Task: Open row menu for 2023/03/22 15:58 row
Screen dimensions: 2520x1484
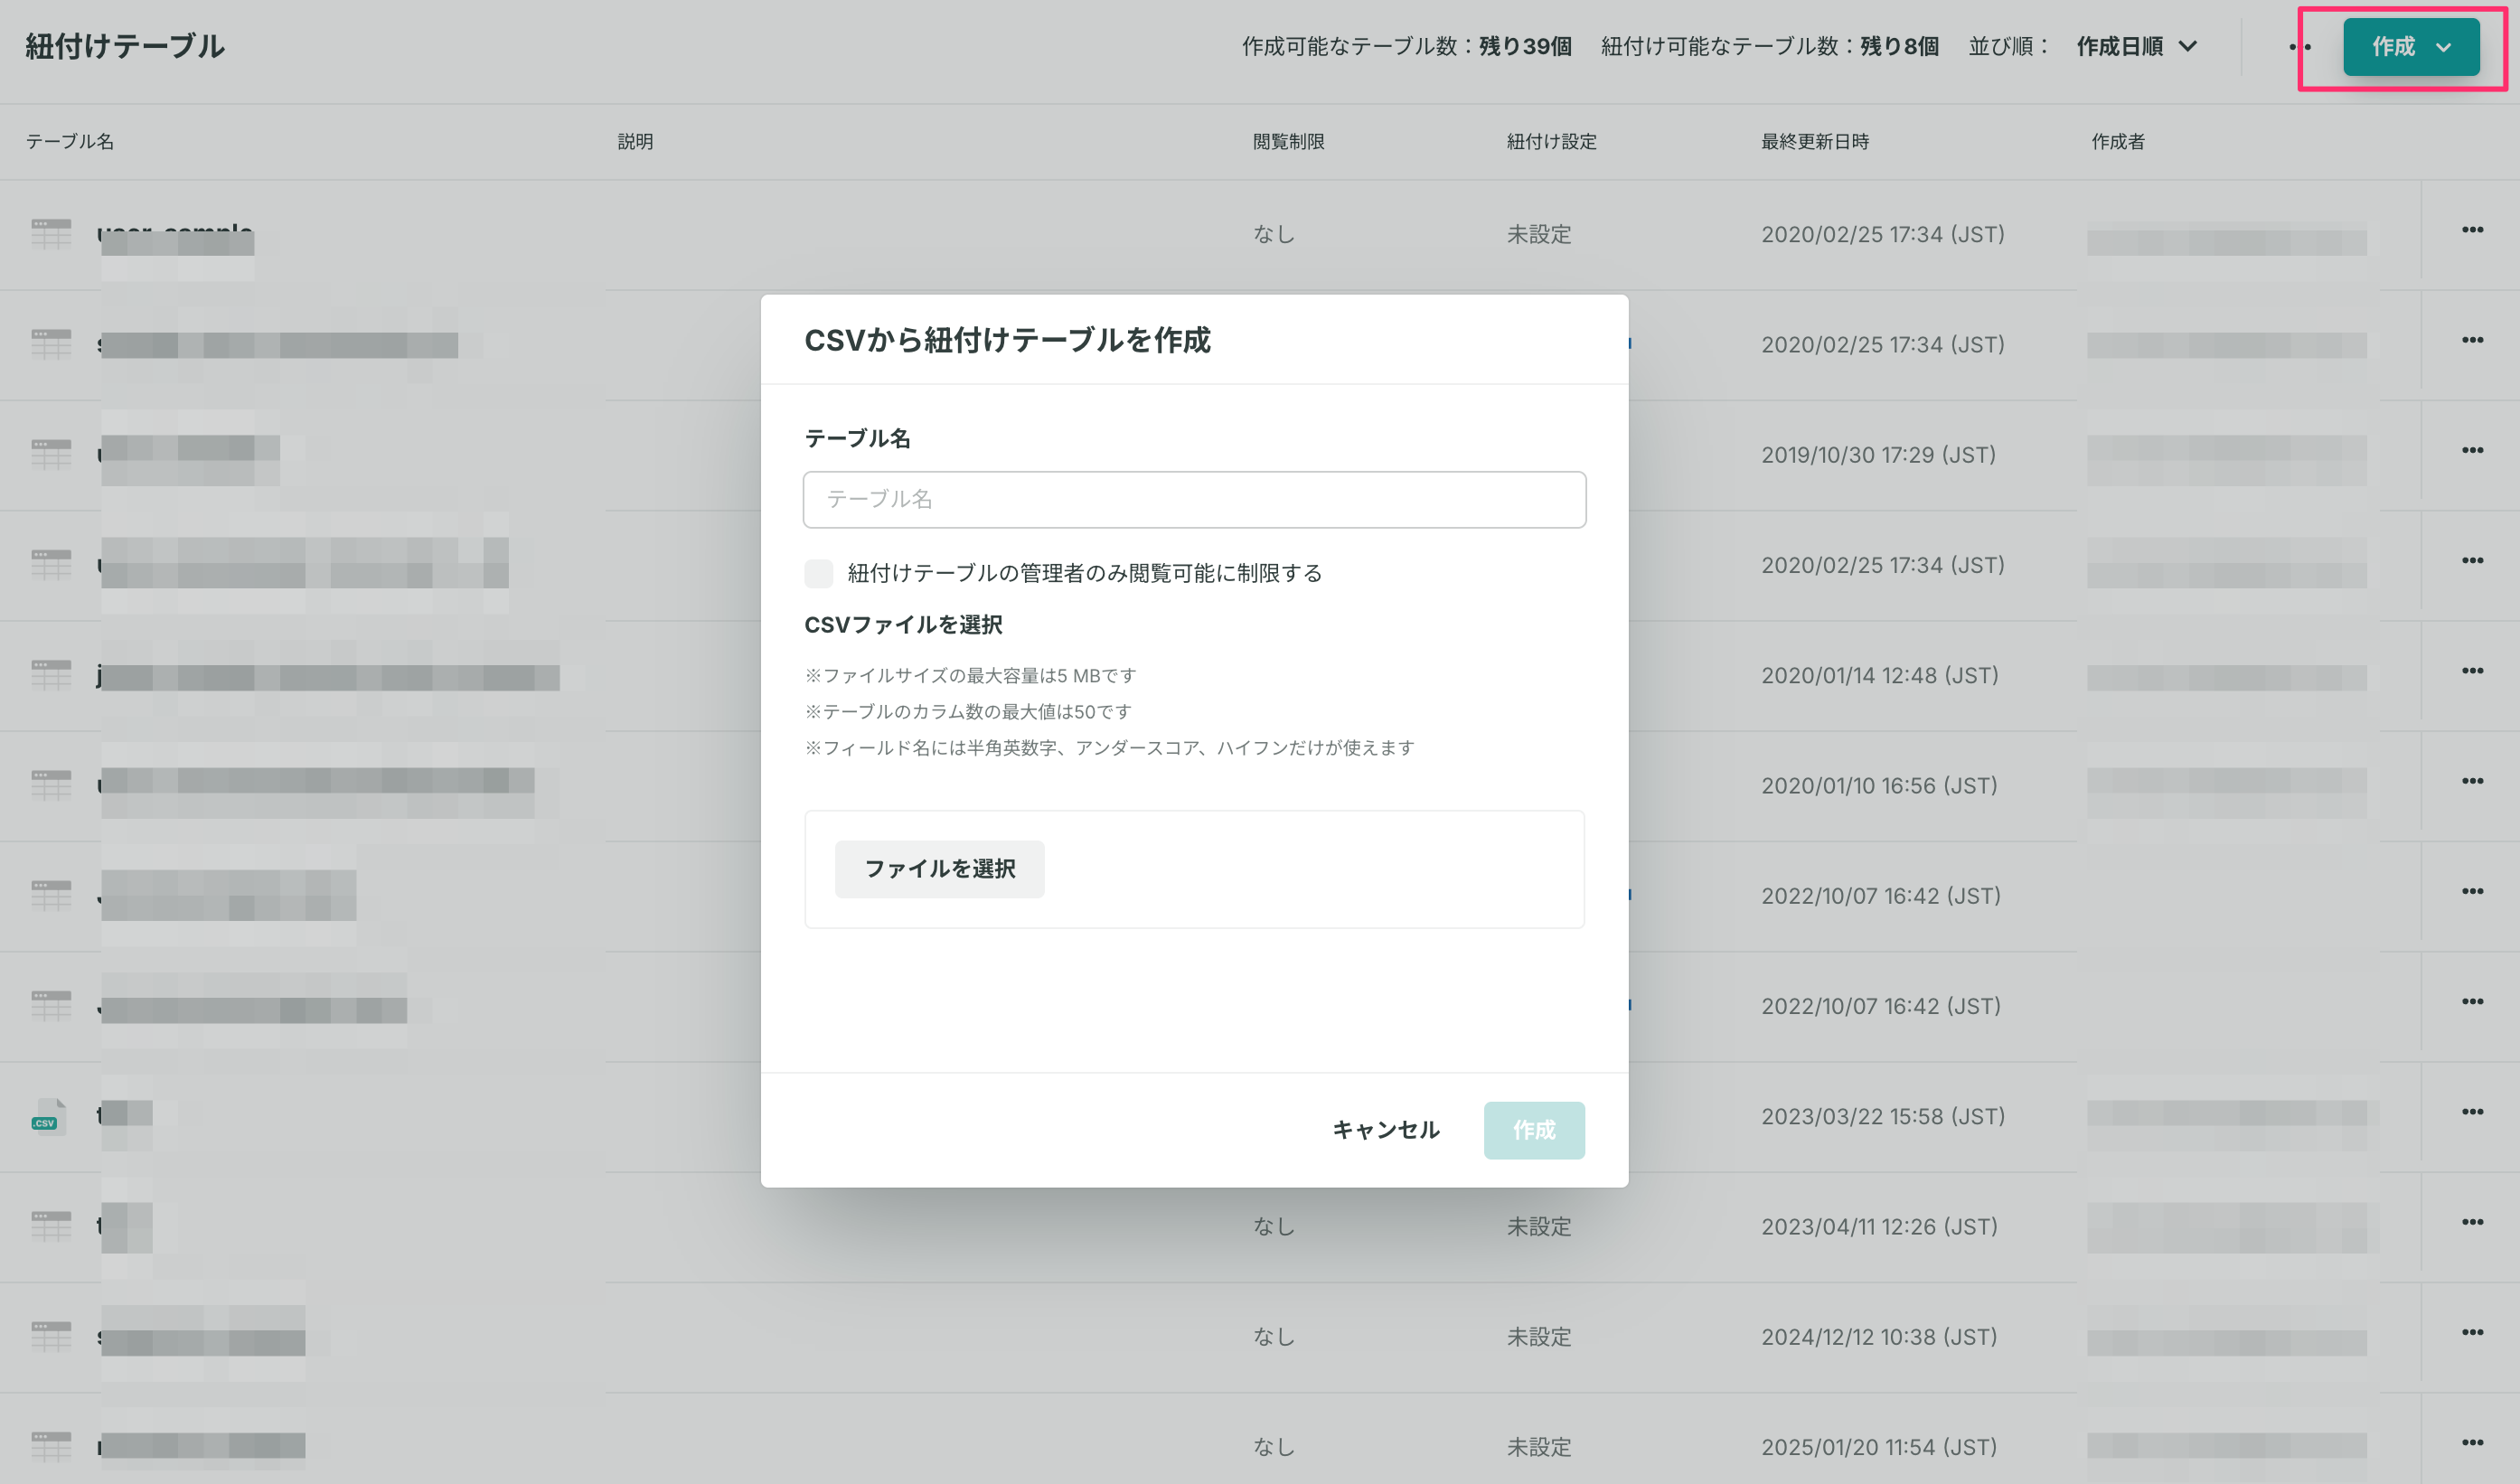Action: pos(2472,1112)
